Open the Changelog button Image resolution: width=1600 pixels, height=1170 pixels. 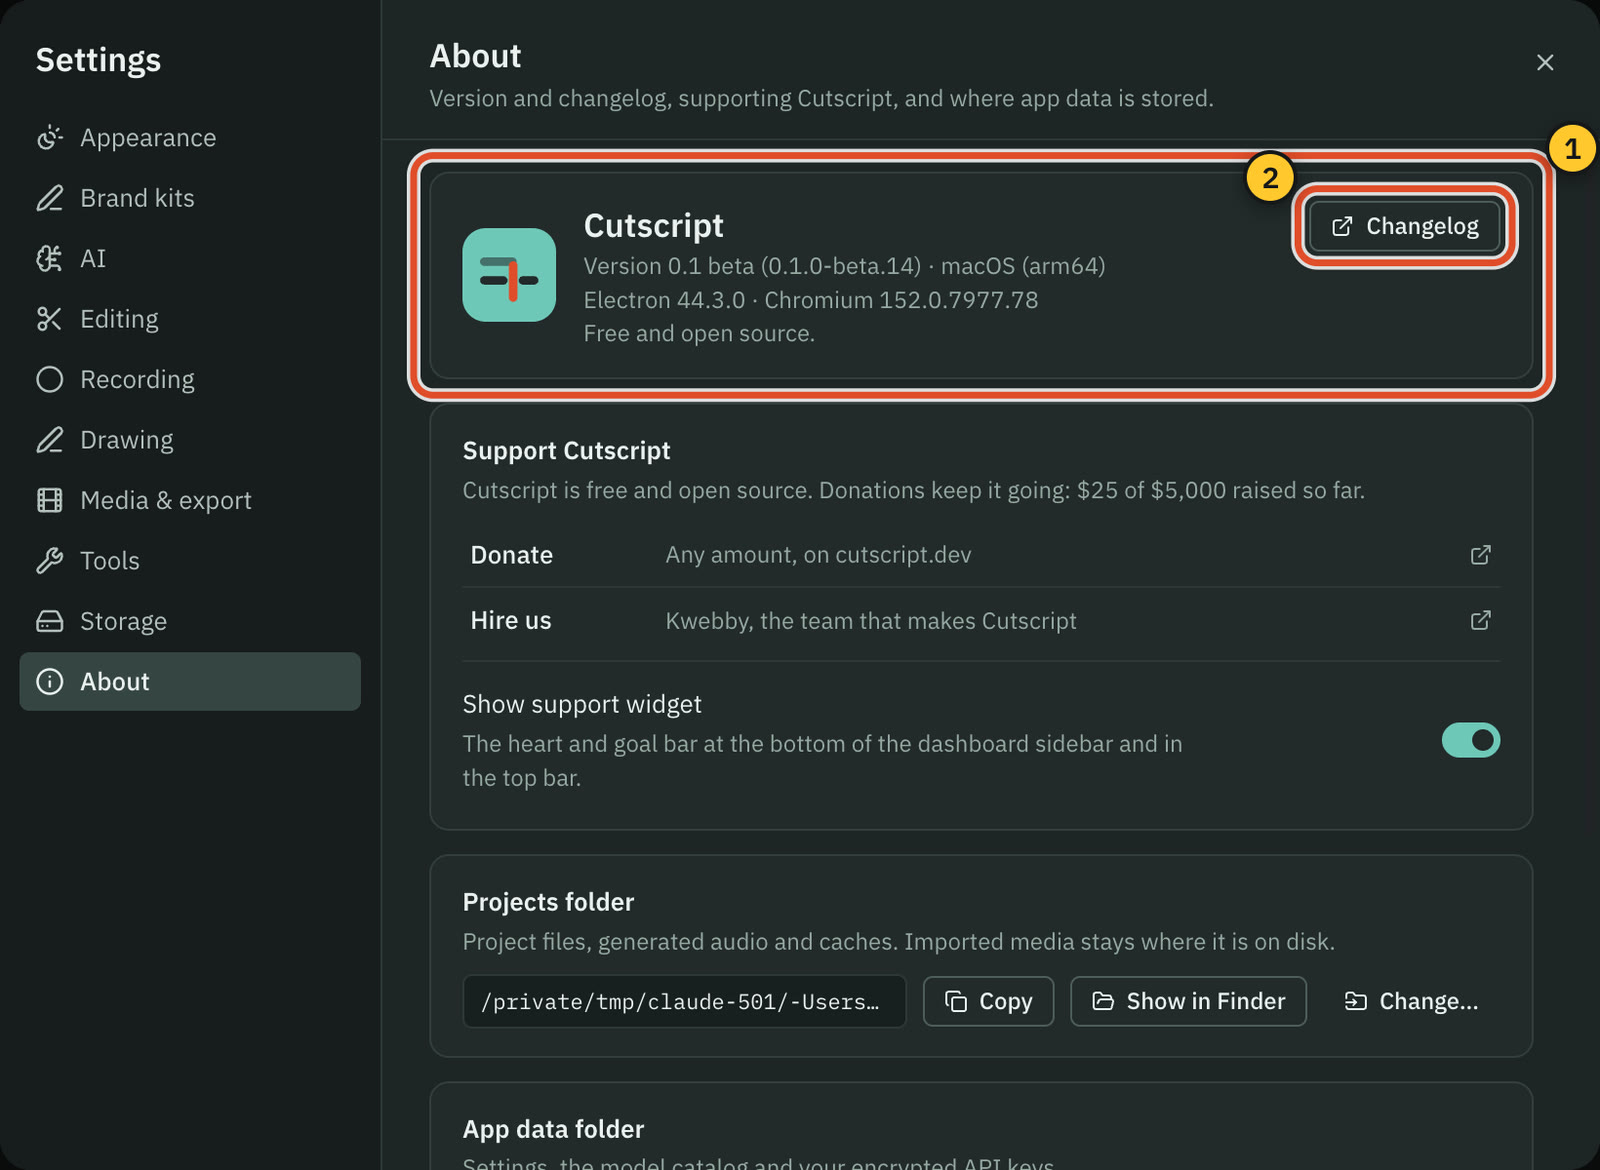click(1405, 226)
